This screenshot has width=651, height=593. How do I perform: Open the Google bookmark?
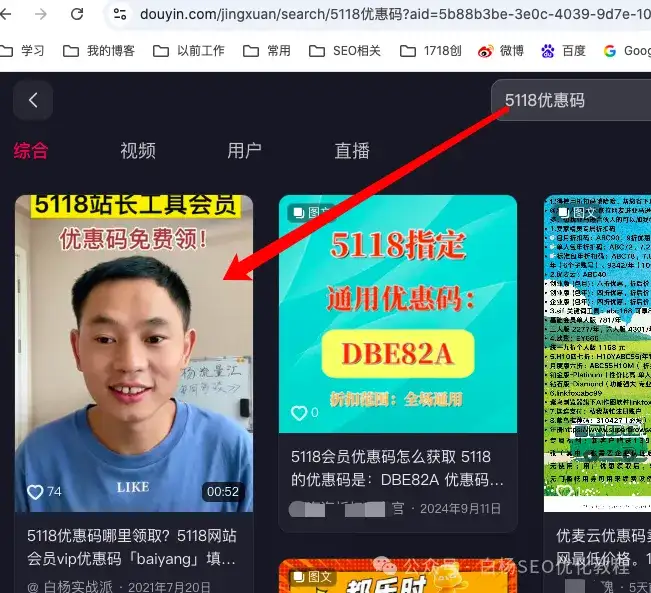coord(627,51)
